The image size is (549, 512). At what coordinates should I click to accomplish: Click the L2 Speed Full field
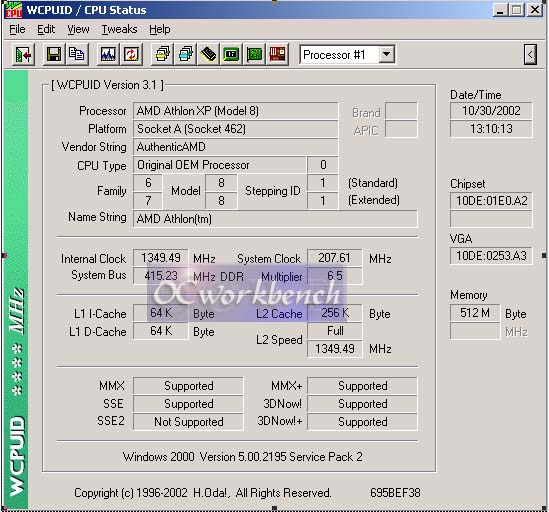(334, 331)
